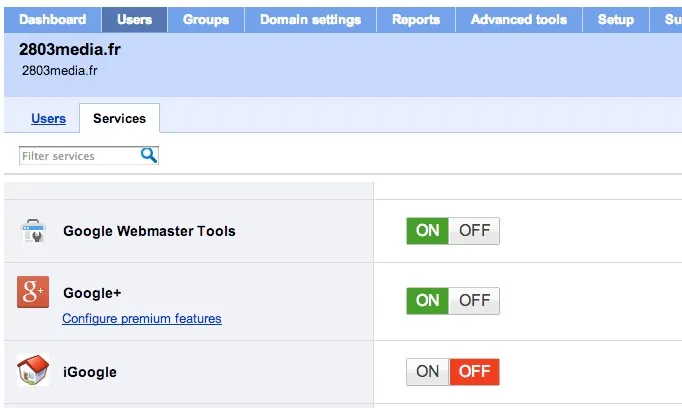Click the iGoogle service name
Image resolution: width=682 pixels, height=408 pixels.
click(90, 372)
